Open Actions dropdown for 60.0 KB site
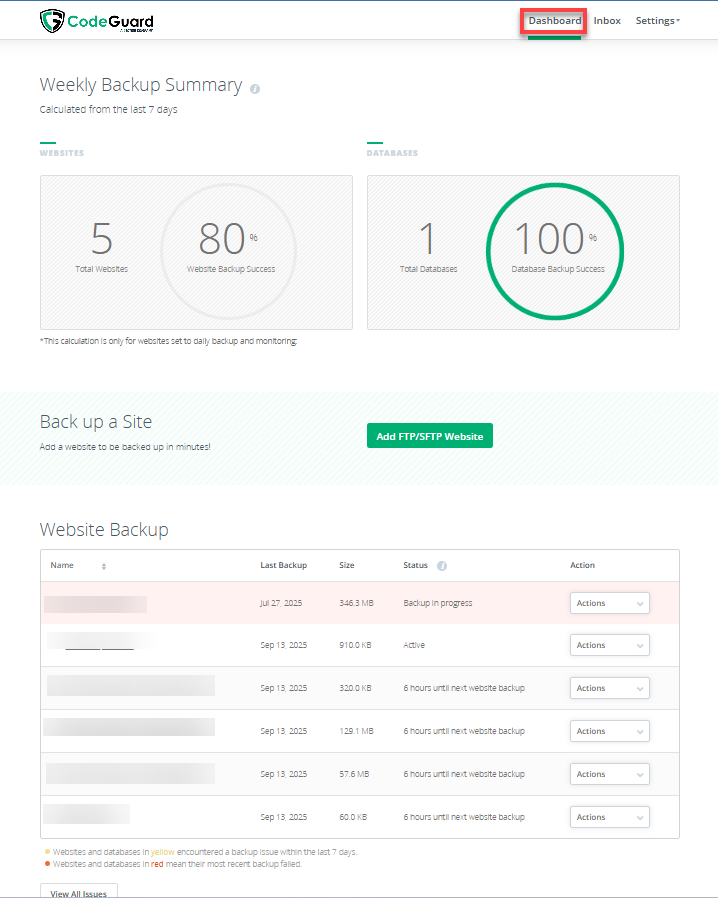The image size is (718, 898). 609,817
